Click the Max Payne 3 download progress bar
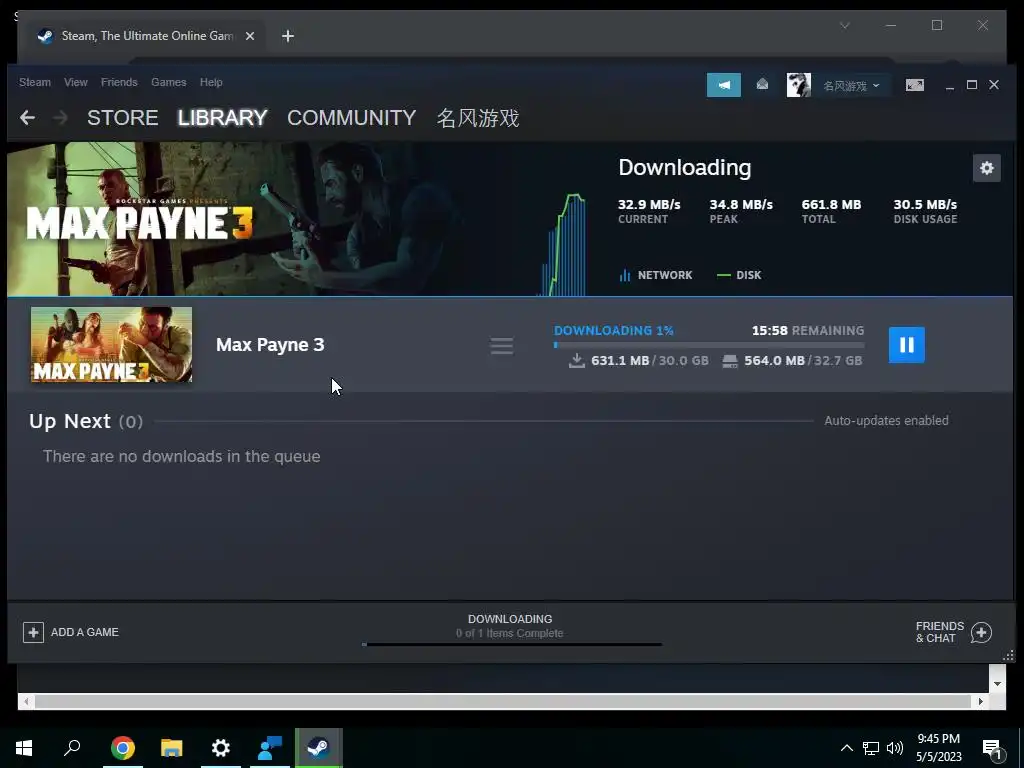 709,345
